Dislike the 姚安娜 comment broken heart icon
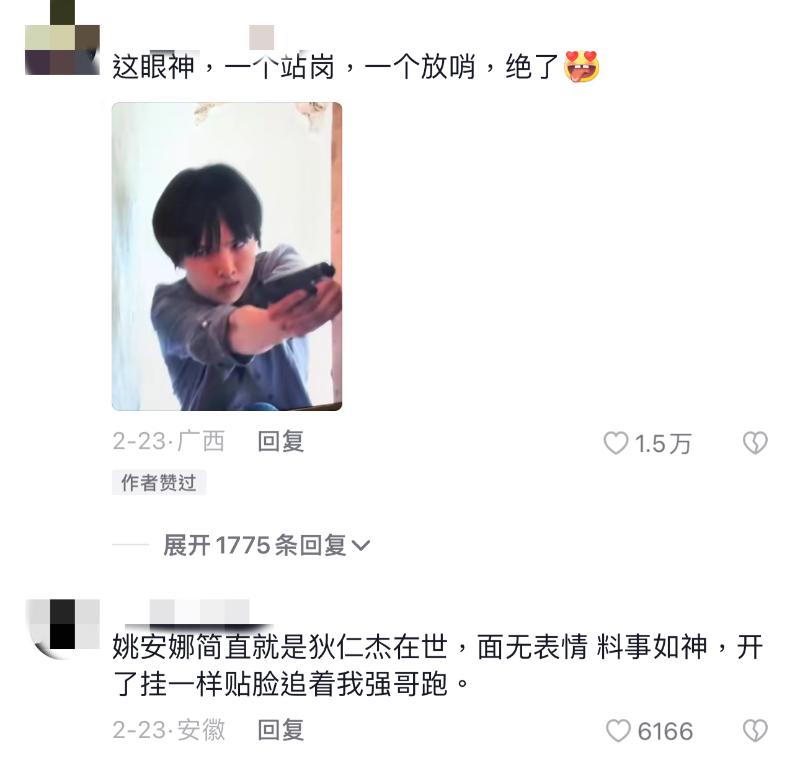The height and width of the screenshot is (763, 800). (x=755, y=731)
